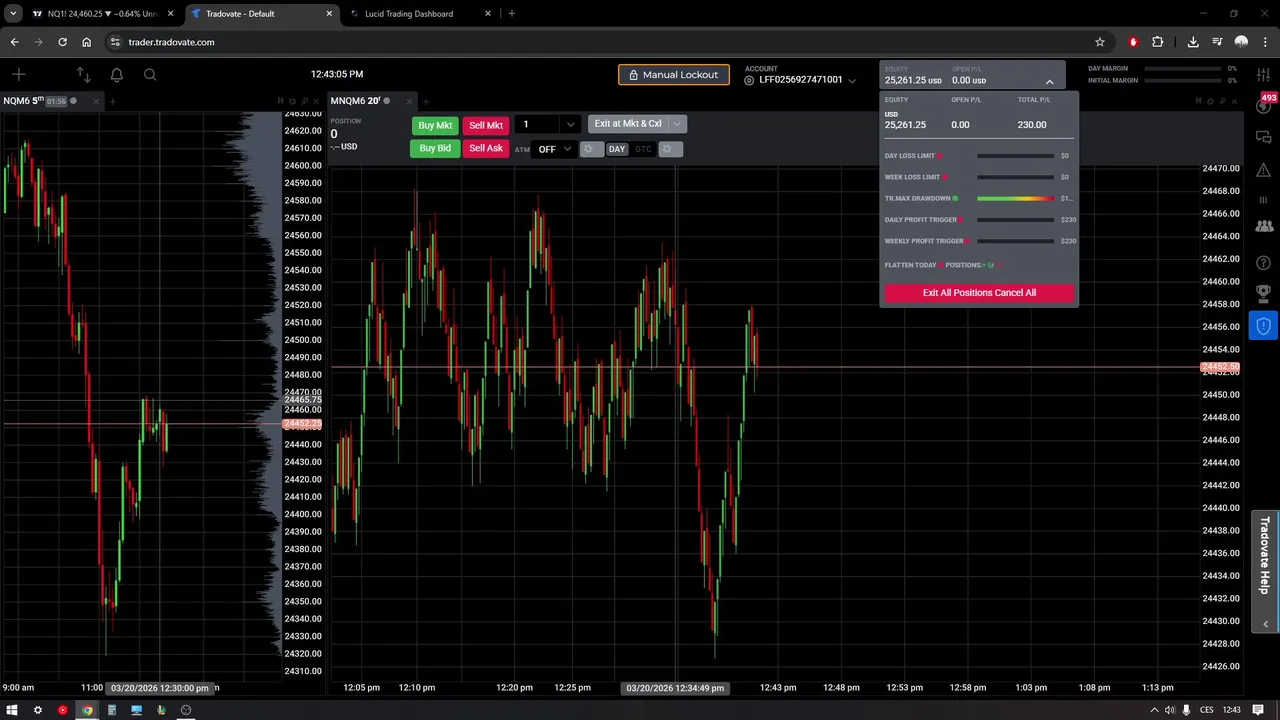Open browser extensions puzzle icon
Viewport: 1280px width, 720px height.
tap(1158, 42)
